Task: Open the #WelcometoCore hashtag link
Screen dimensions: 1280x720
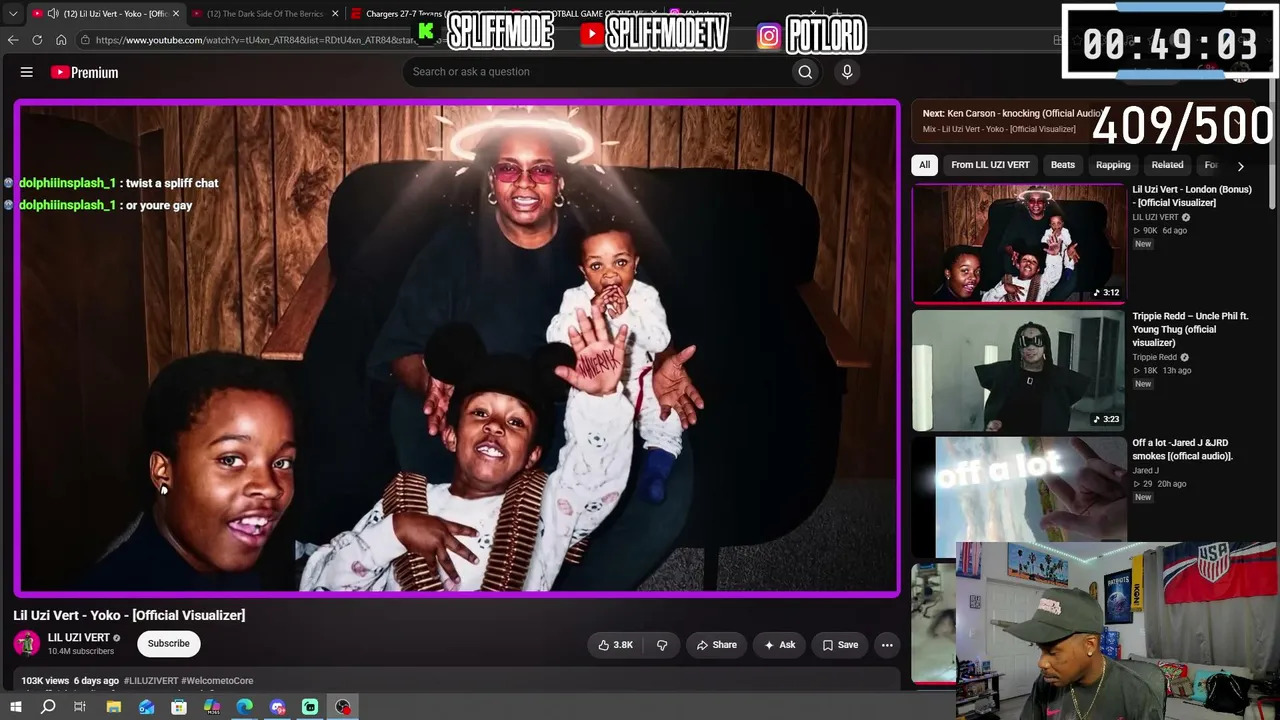Action: coord(217,681)
